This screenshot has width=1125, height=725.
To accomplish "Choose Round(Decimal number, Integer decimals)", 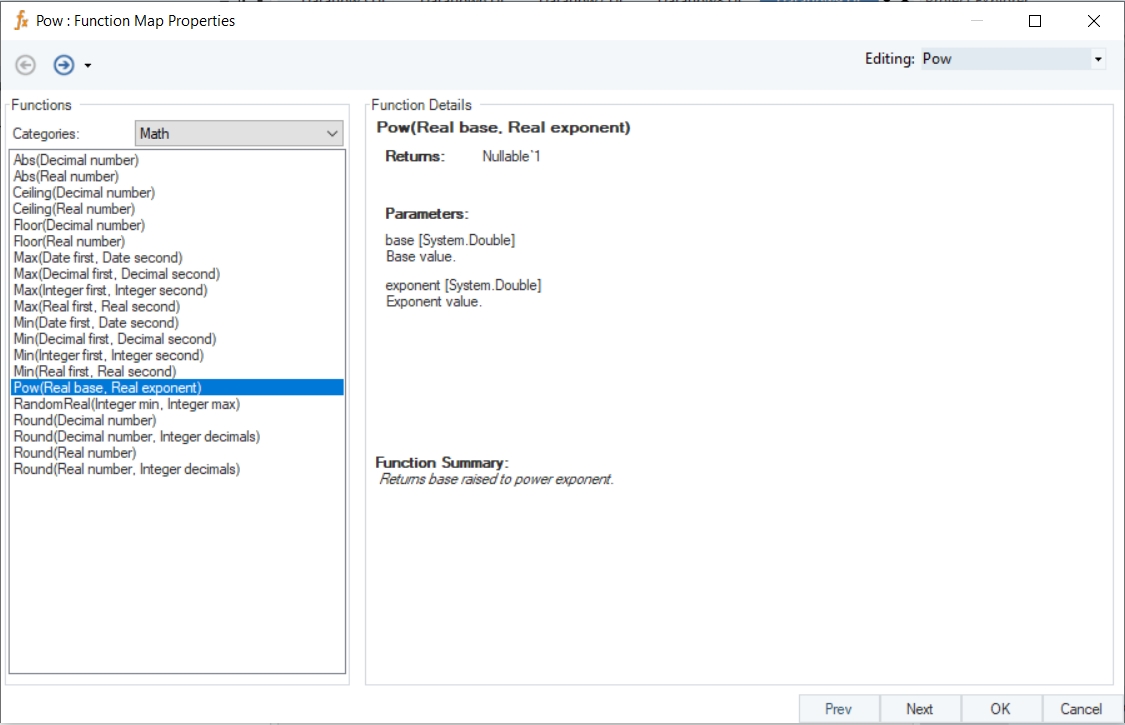I will coord(136,436).
